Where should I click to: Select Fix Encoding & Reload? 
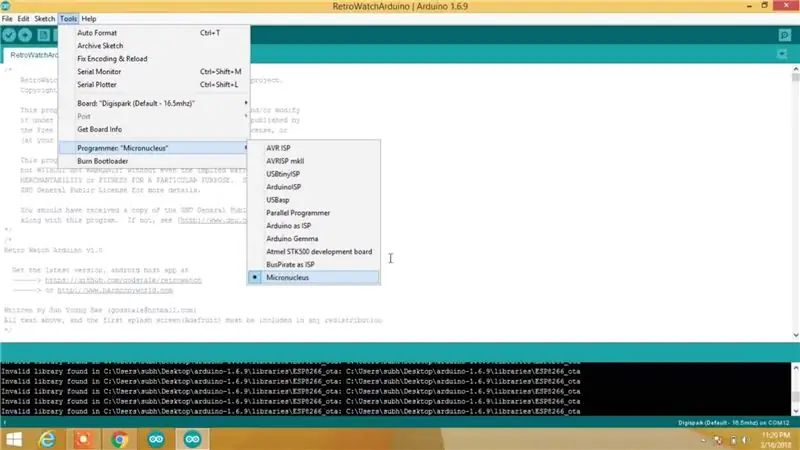tap(154, 59)
